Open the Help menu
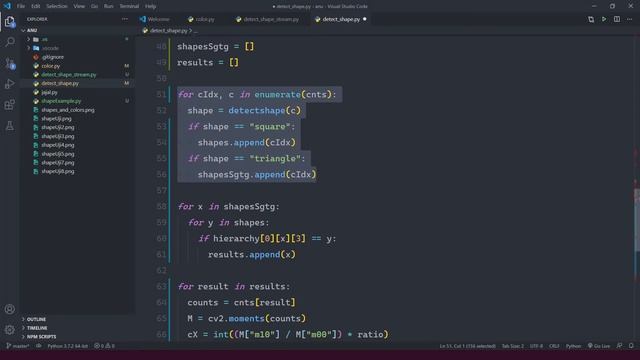 [x=151, y=6]
